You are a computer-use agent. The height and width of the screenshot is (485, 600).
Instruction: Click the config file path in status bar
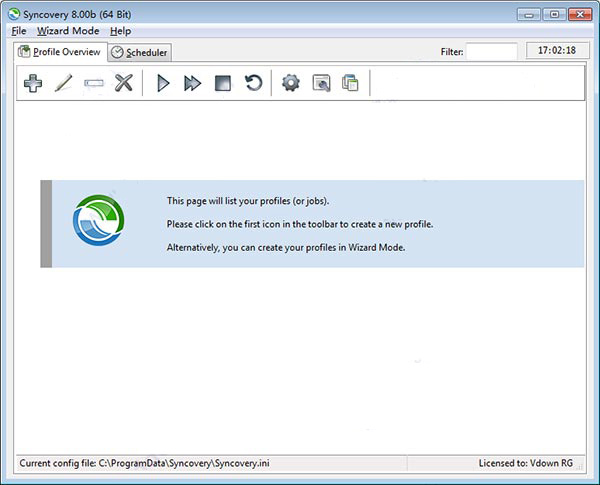click(x=185, y=464)
